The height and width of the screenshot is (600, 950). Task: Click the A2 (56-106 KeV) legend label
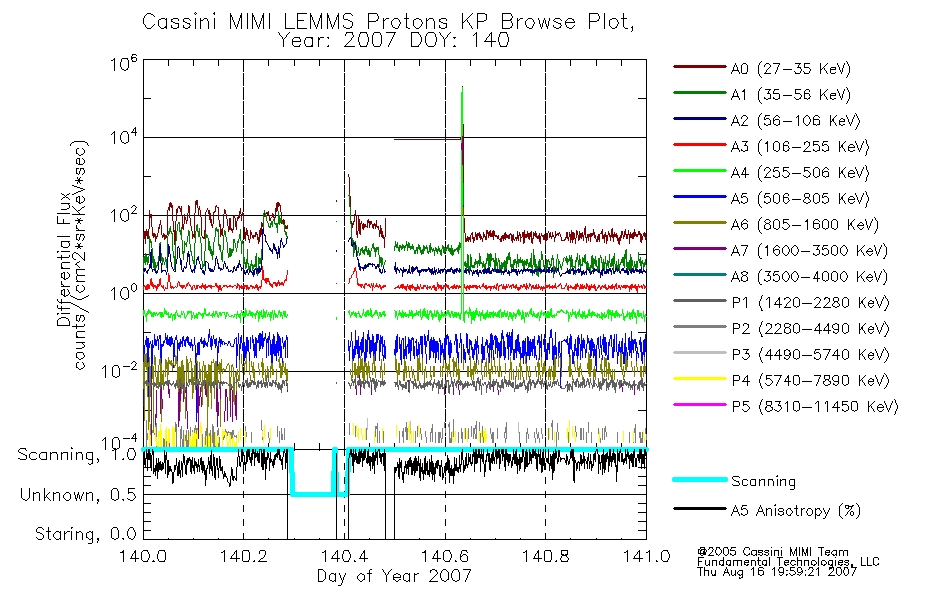pos(795,121)
